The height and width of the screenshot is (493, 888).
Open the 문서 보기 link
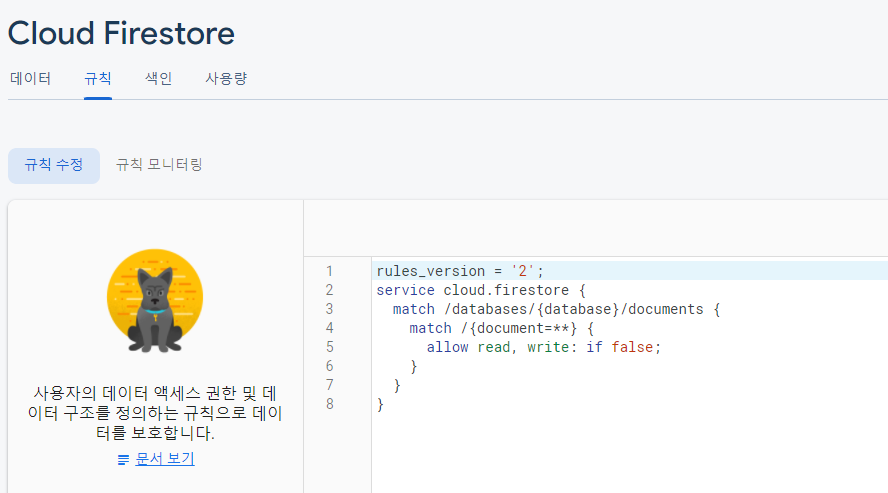point(165,459)
